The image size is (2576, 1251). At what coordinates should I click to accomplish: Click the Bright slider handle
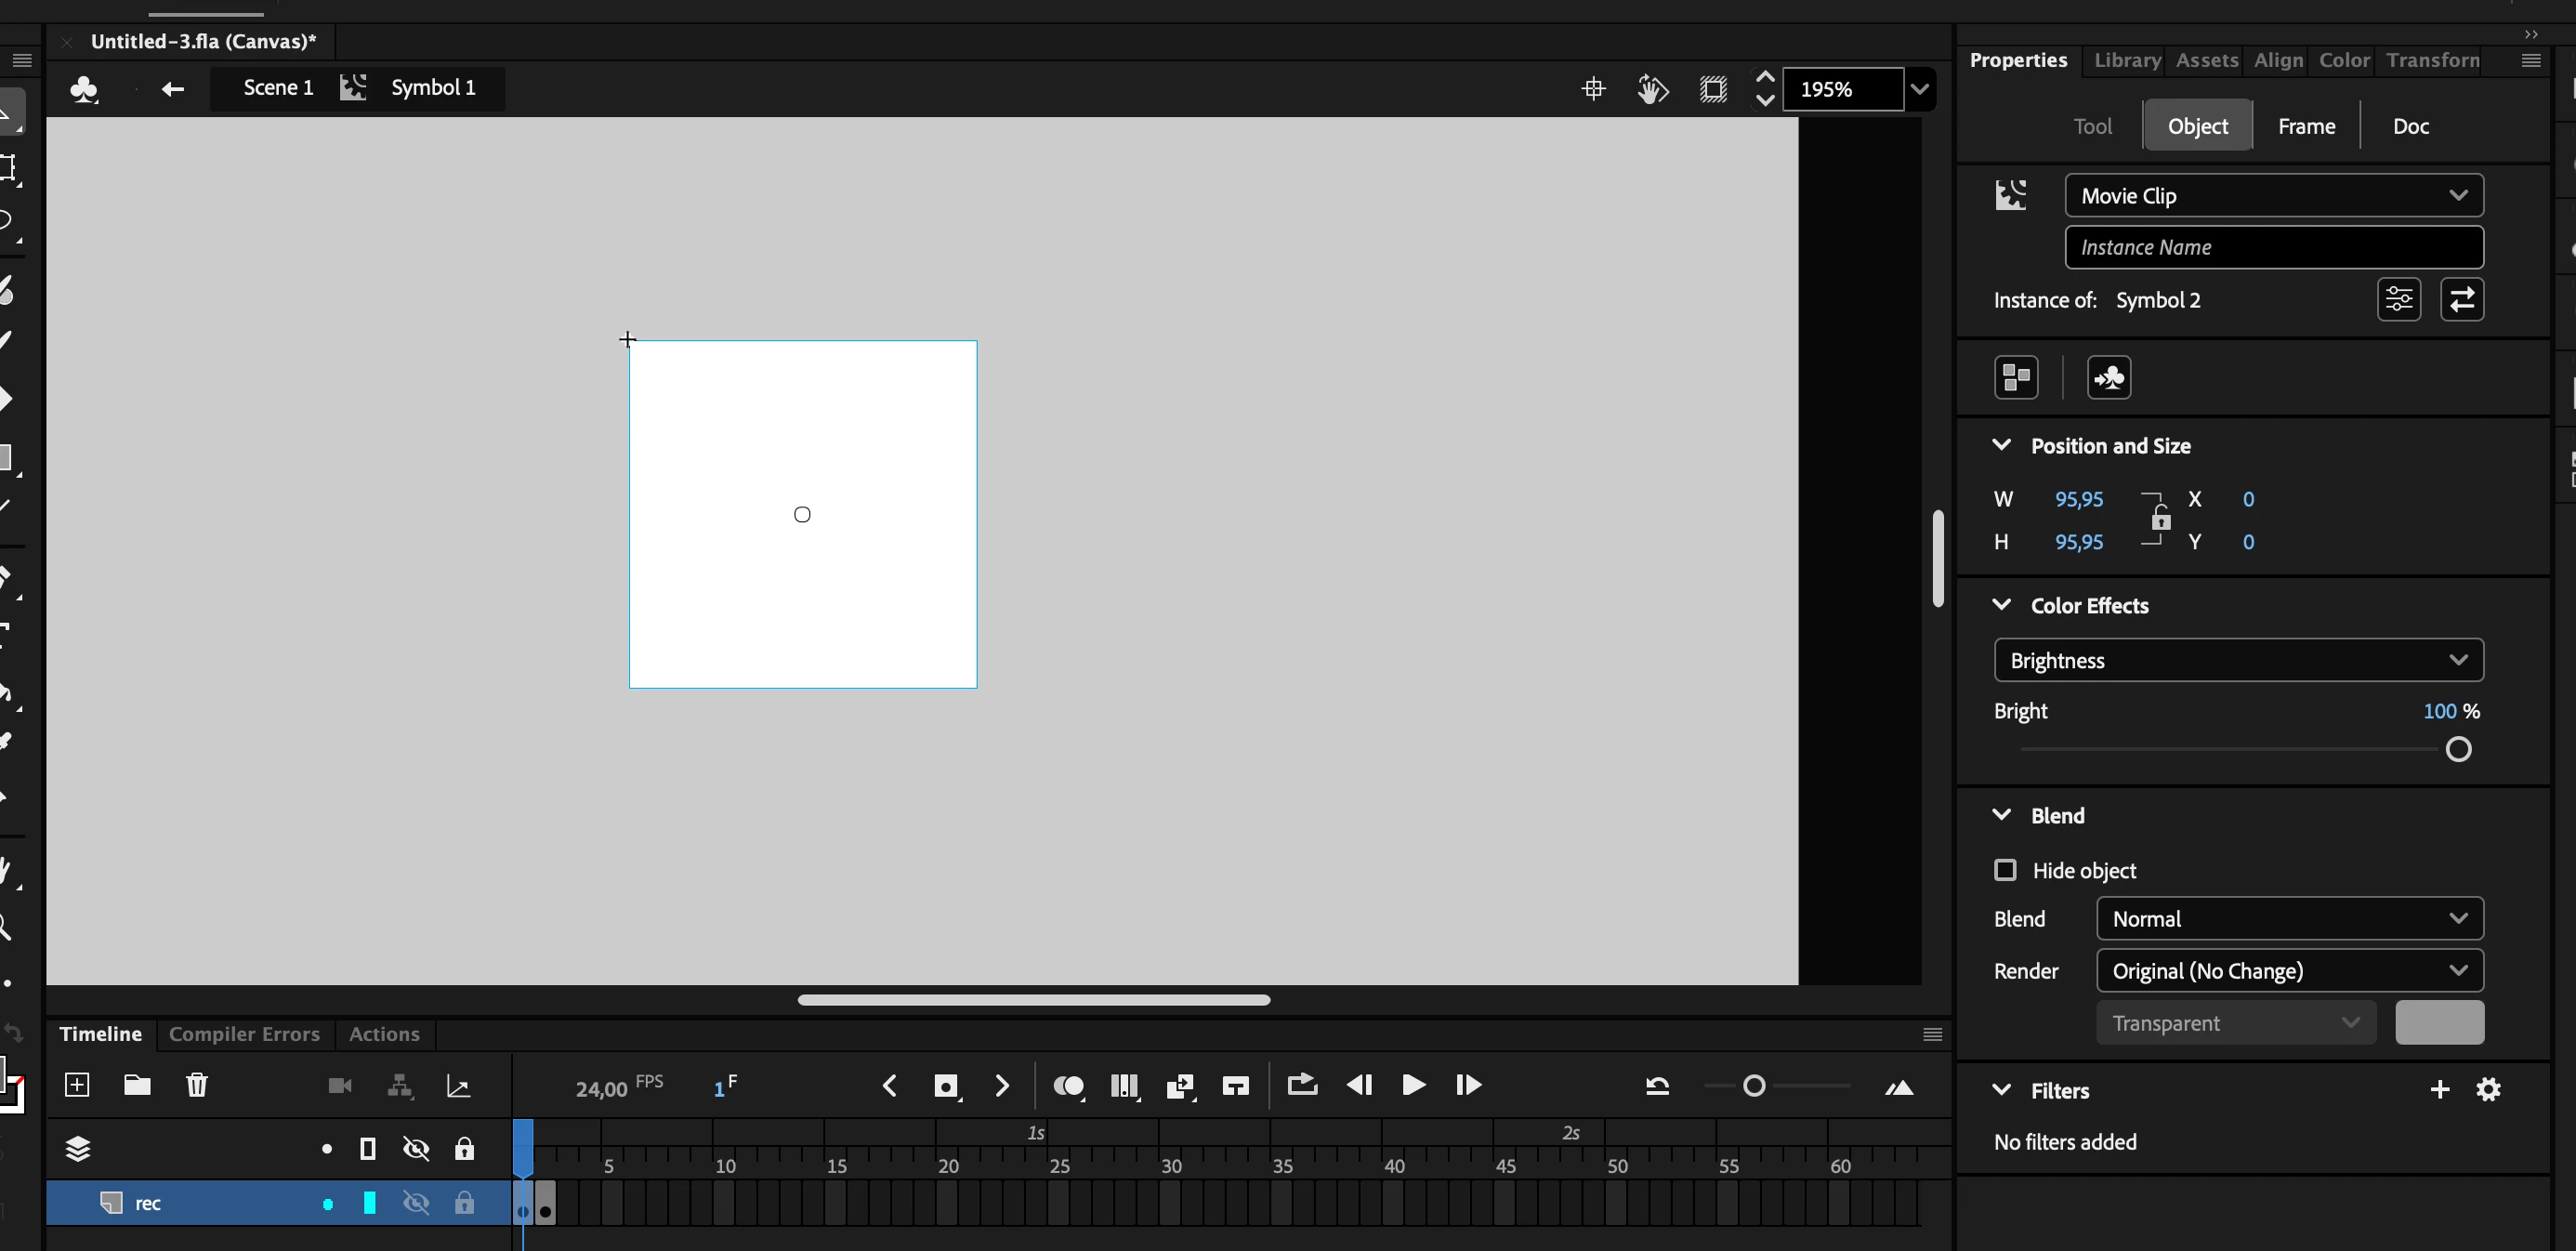(2458, 750)
